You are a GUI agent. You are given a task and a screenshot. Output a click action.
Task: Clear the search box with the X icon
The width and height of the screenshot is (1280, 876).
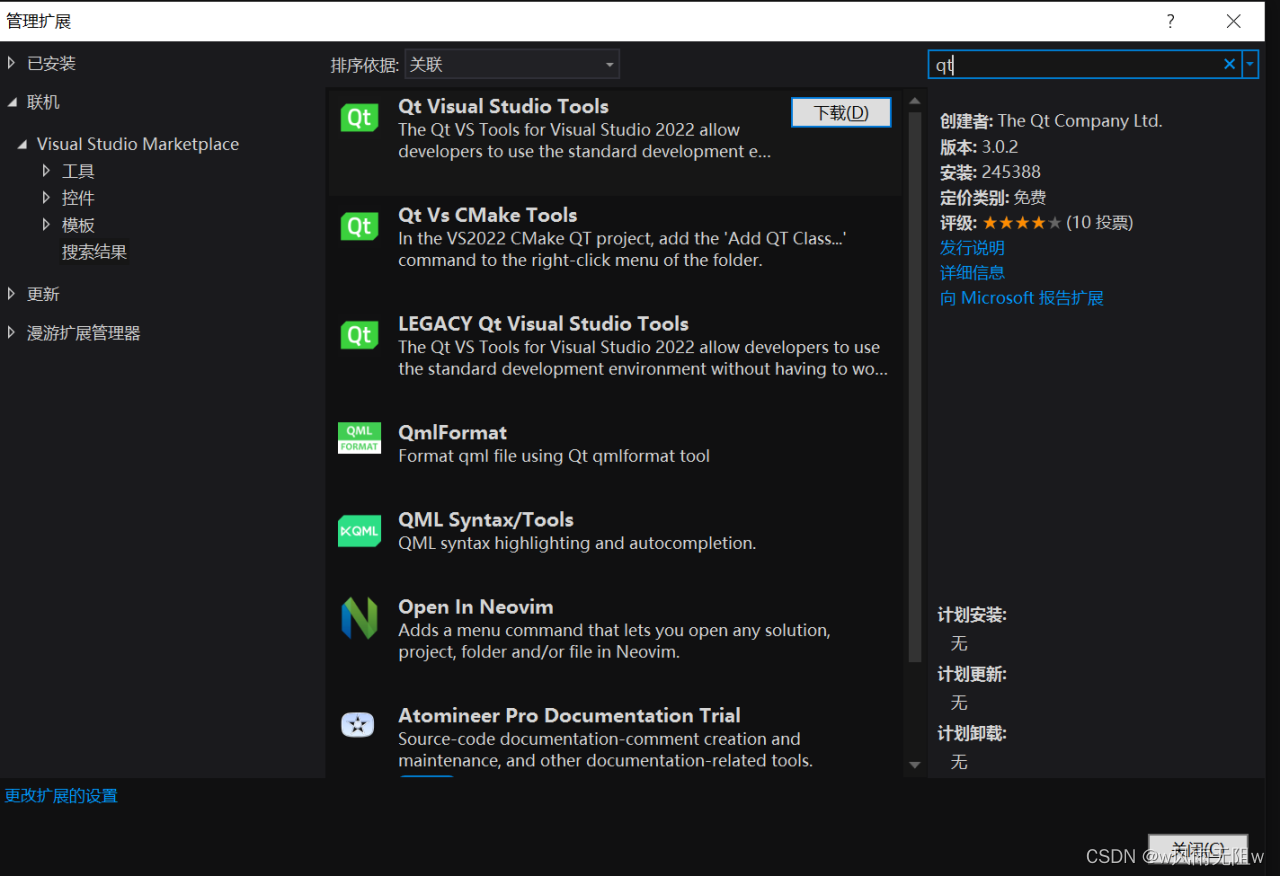[x=1229, y=65]
